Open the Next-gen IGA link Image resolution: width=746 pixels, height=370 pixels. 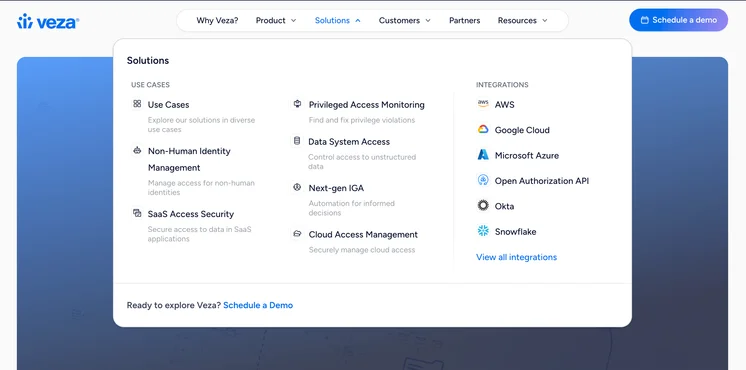(x=336, y=188)
